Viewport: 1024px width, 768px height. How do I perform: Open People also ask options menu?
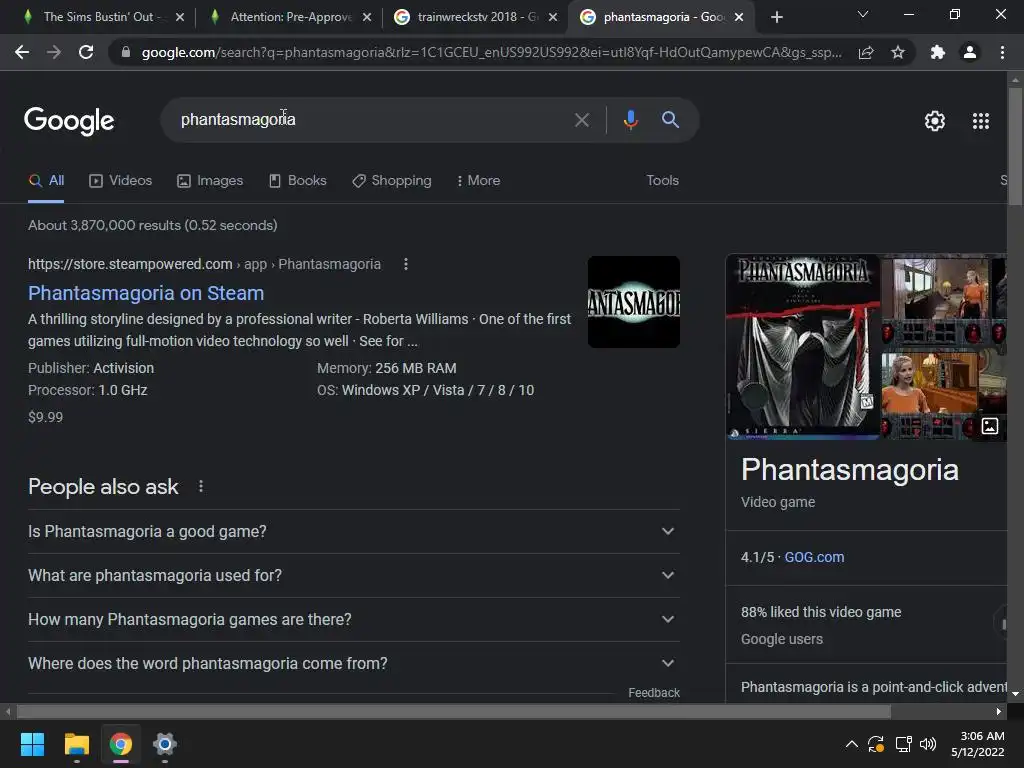(x=200, y=487)
